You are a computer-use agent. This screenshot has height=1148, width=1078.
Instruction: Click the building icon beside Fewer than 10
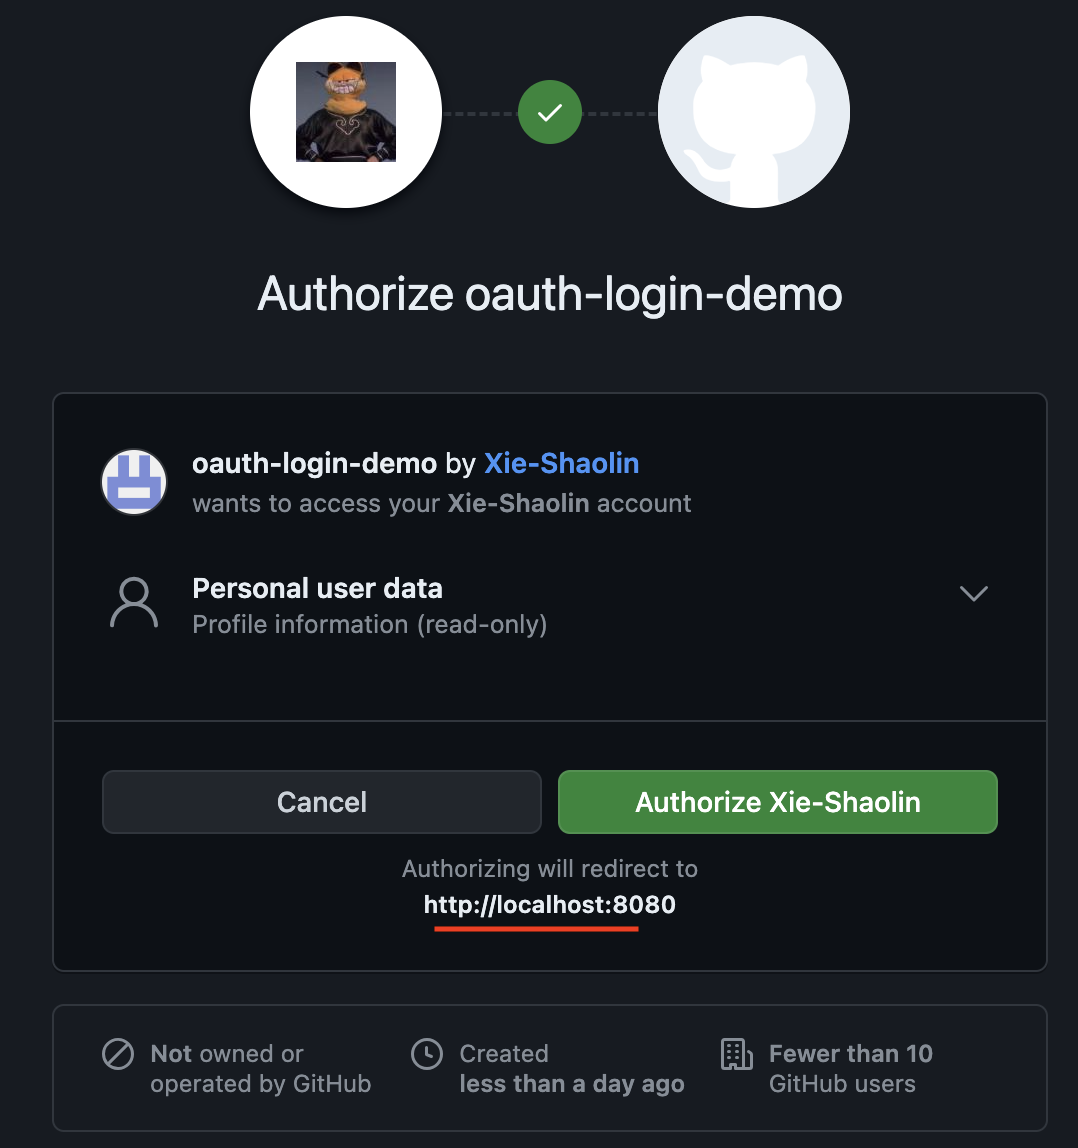click(x=737, y=1054)
